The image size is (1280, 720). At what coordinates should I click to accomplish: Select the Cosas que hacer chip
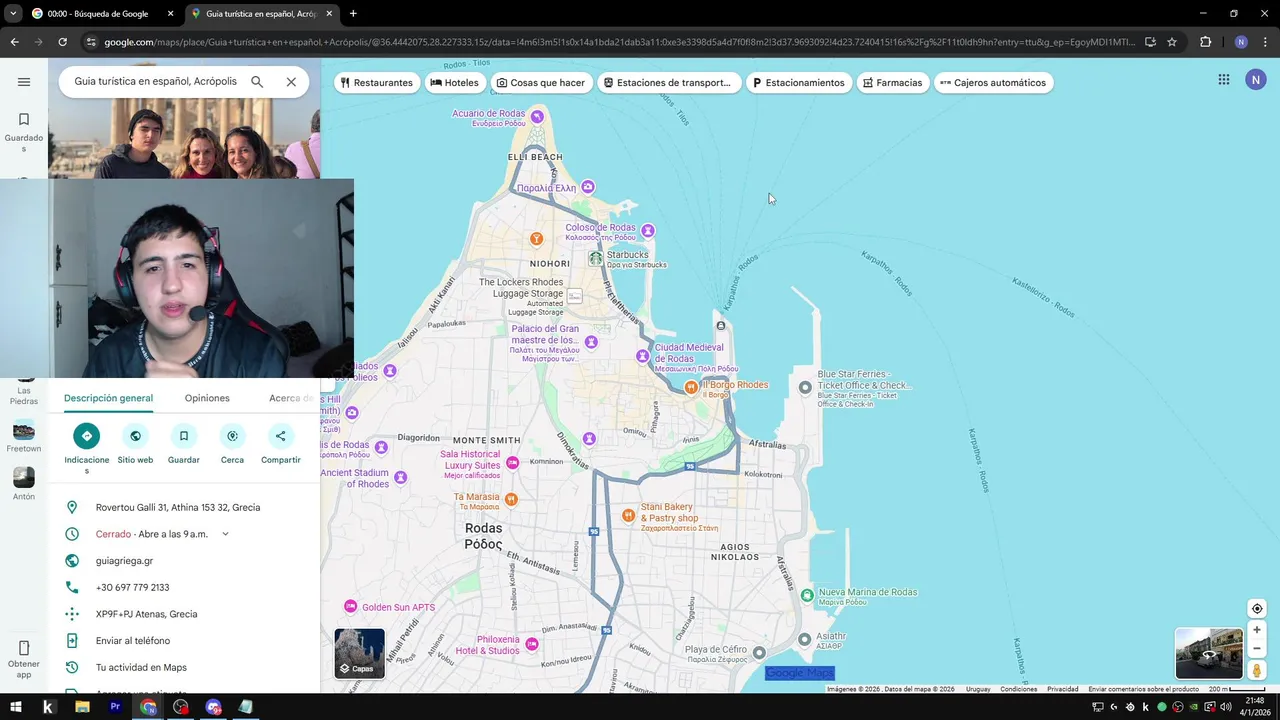[541, 83]
